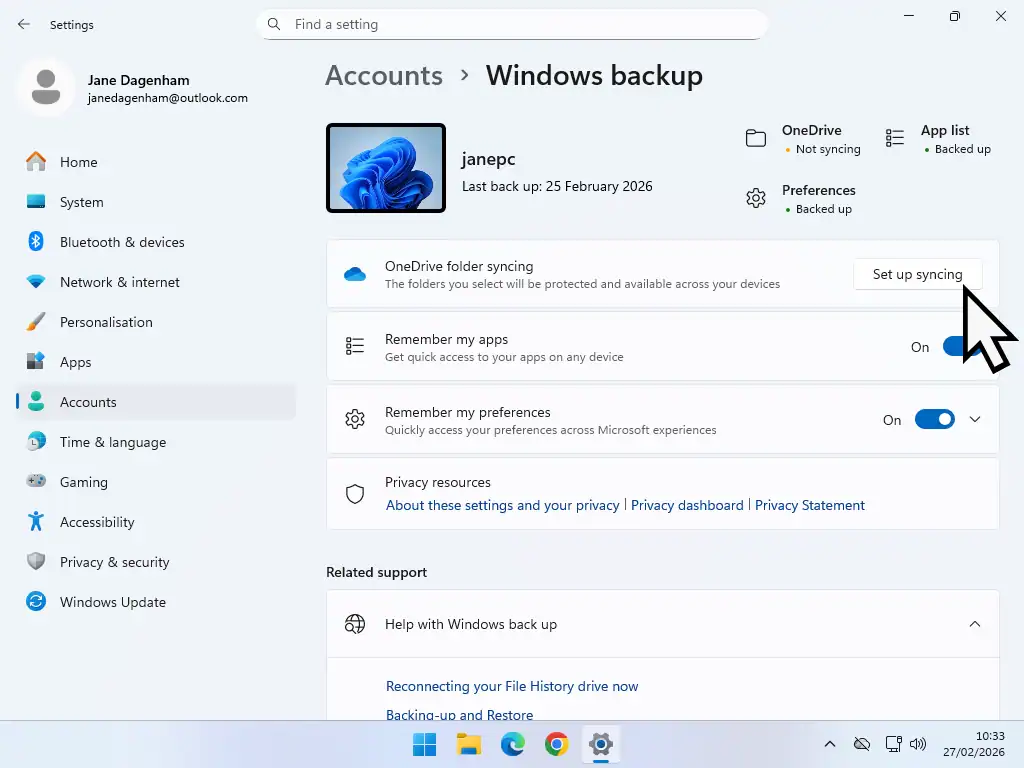
Task: Click the shield icon beside Privacy resources
Action: pos(355,493)
